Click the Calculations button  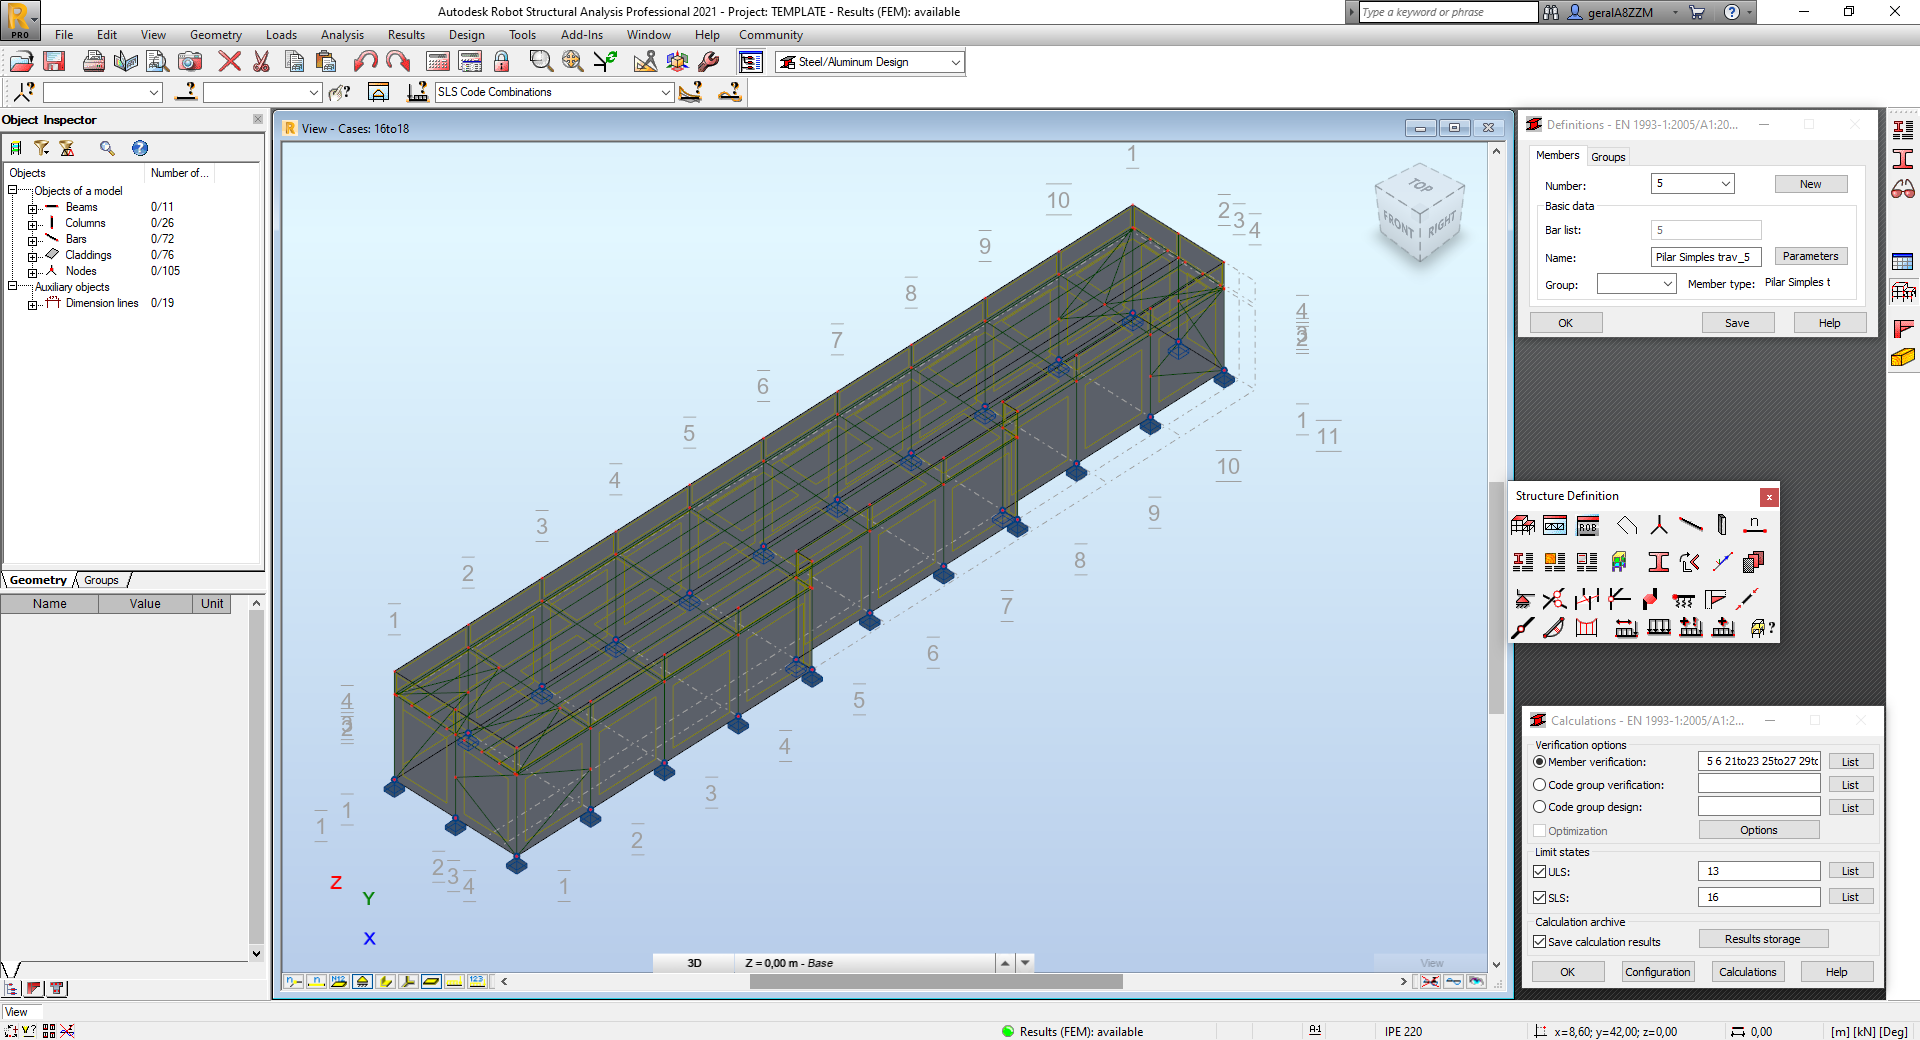(1747, 972)
